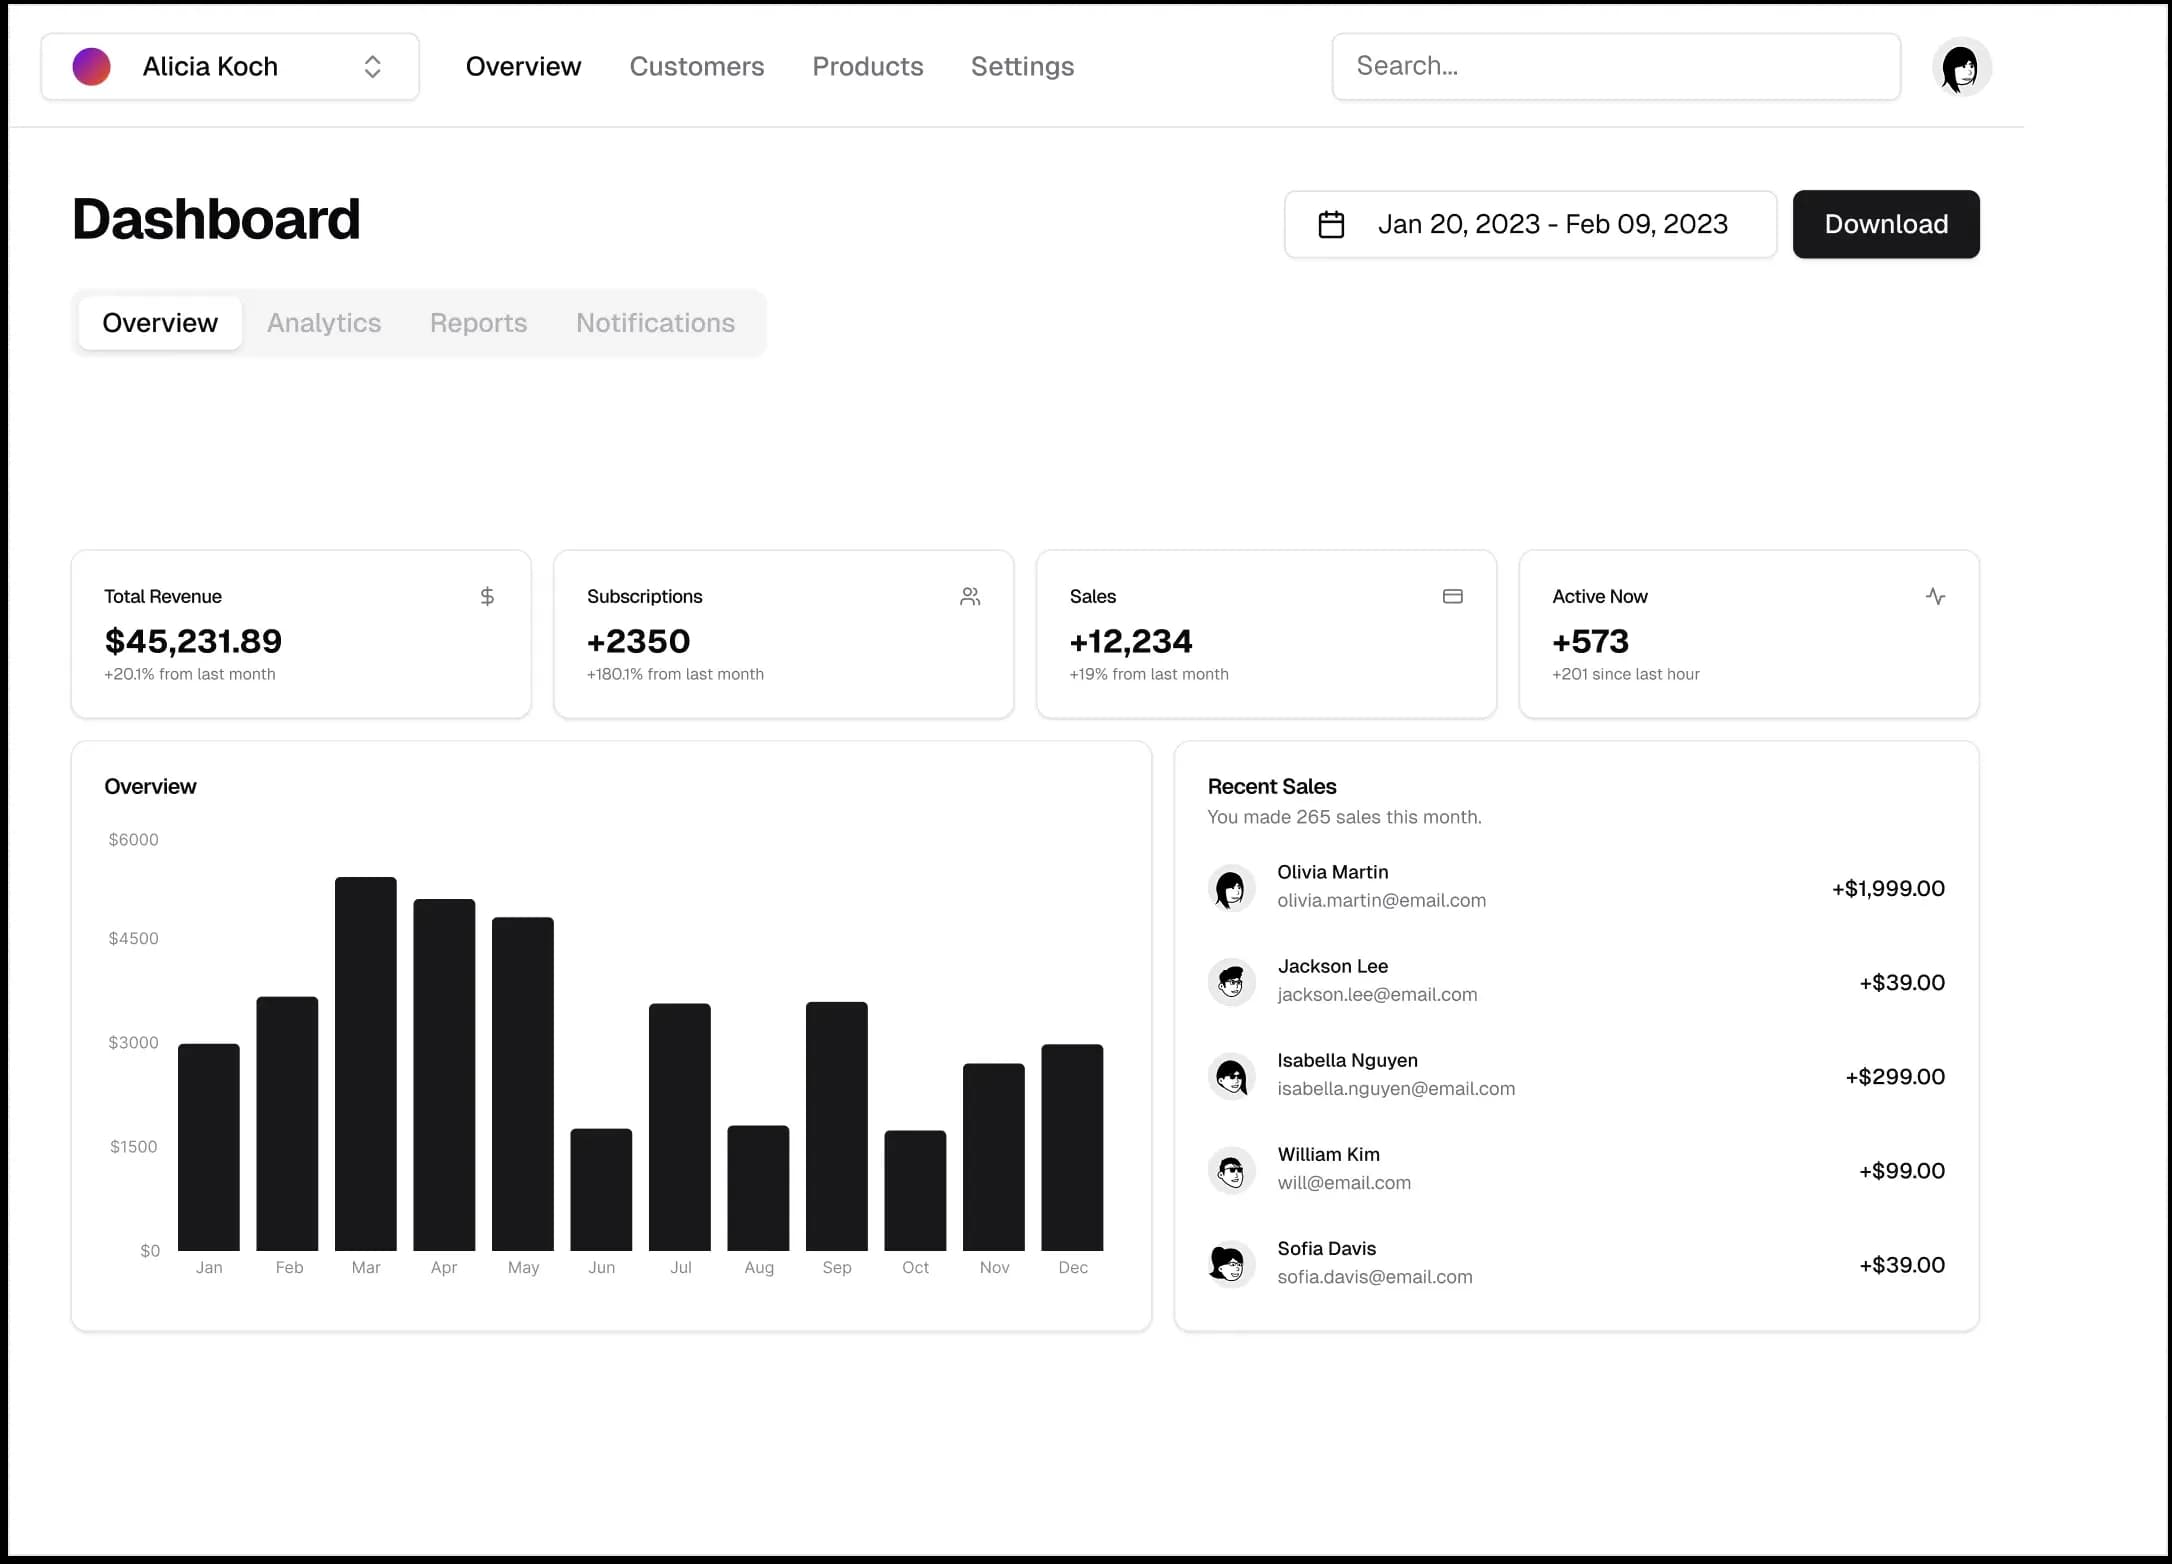This screenshot has width=2172, height=1564.
Task: Click the activity pulse icon on Active Now card
Action: [x=1935, y=596]
